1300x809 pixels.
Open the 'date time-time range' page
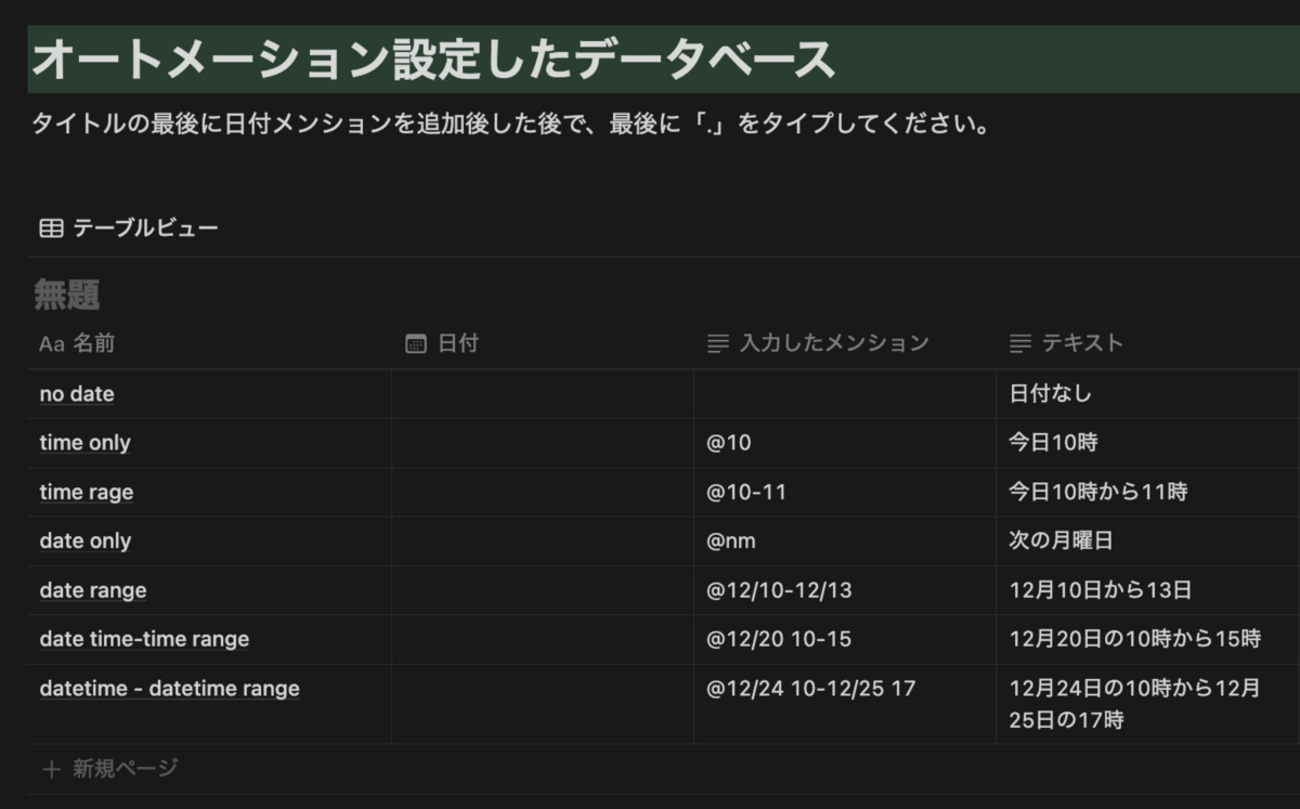(x=144, y=639)
